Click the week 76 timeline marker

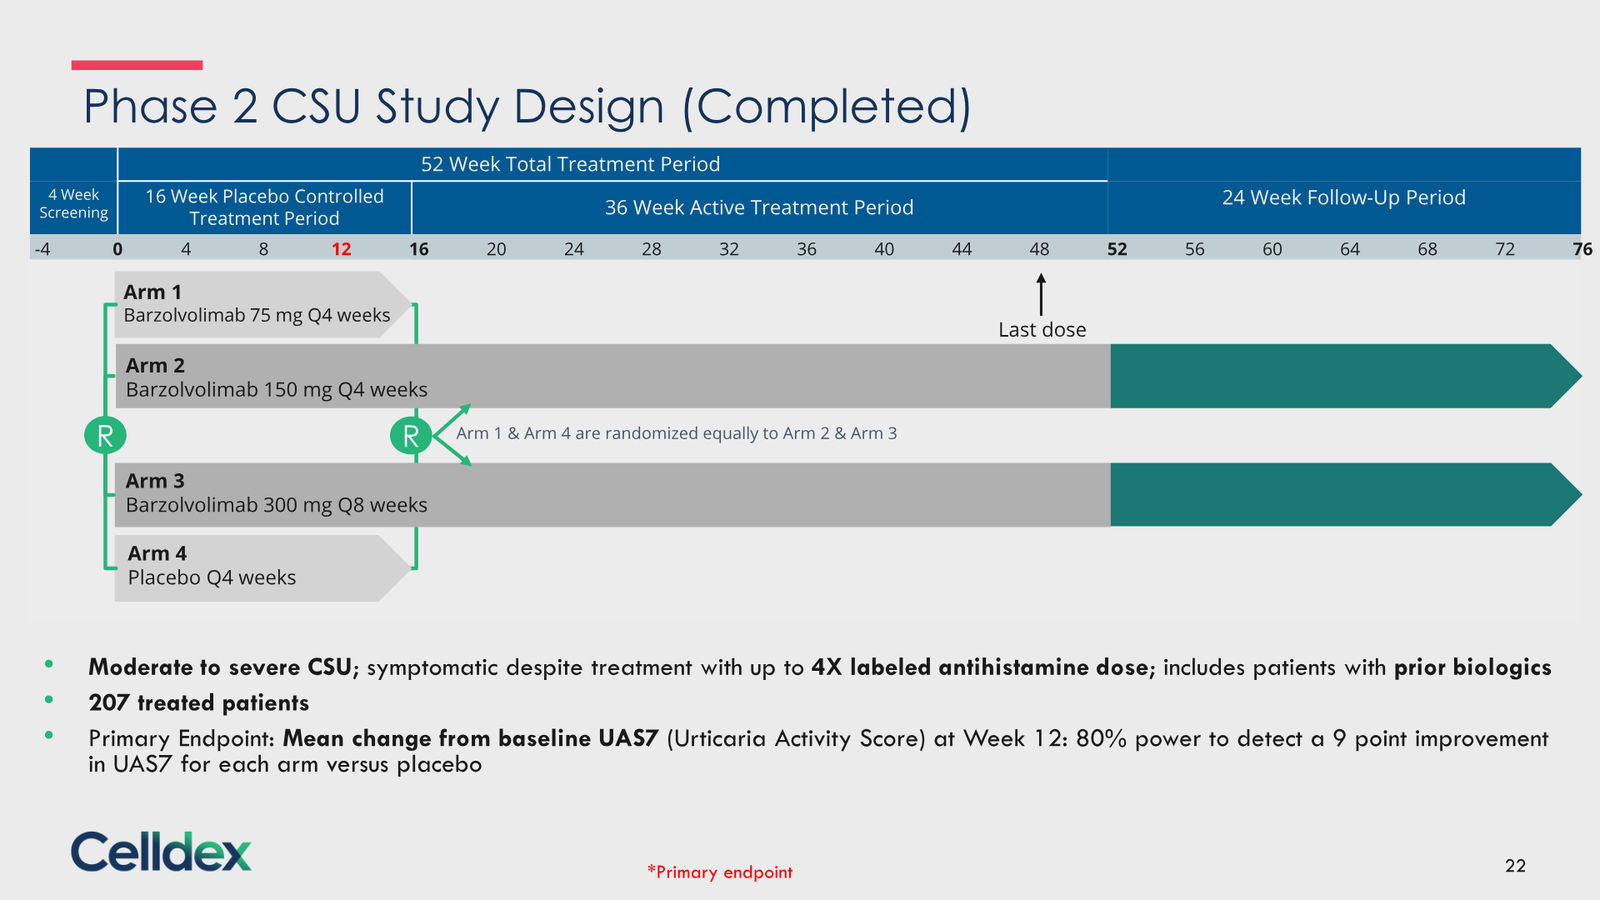1582,249
